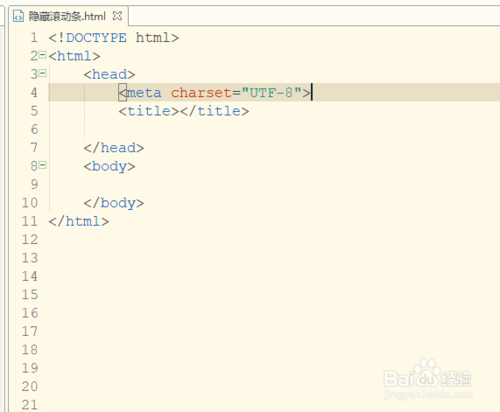Collapse the html tag fold on line 2
Viewport: 500px width, 412px height.
(x=42, y=55)
